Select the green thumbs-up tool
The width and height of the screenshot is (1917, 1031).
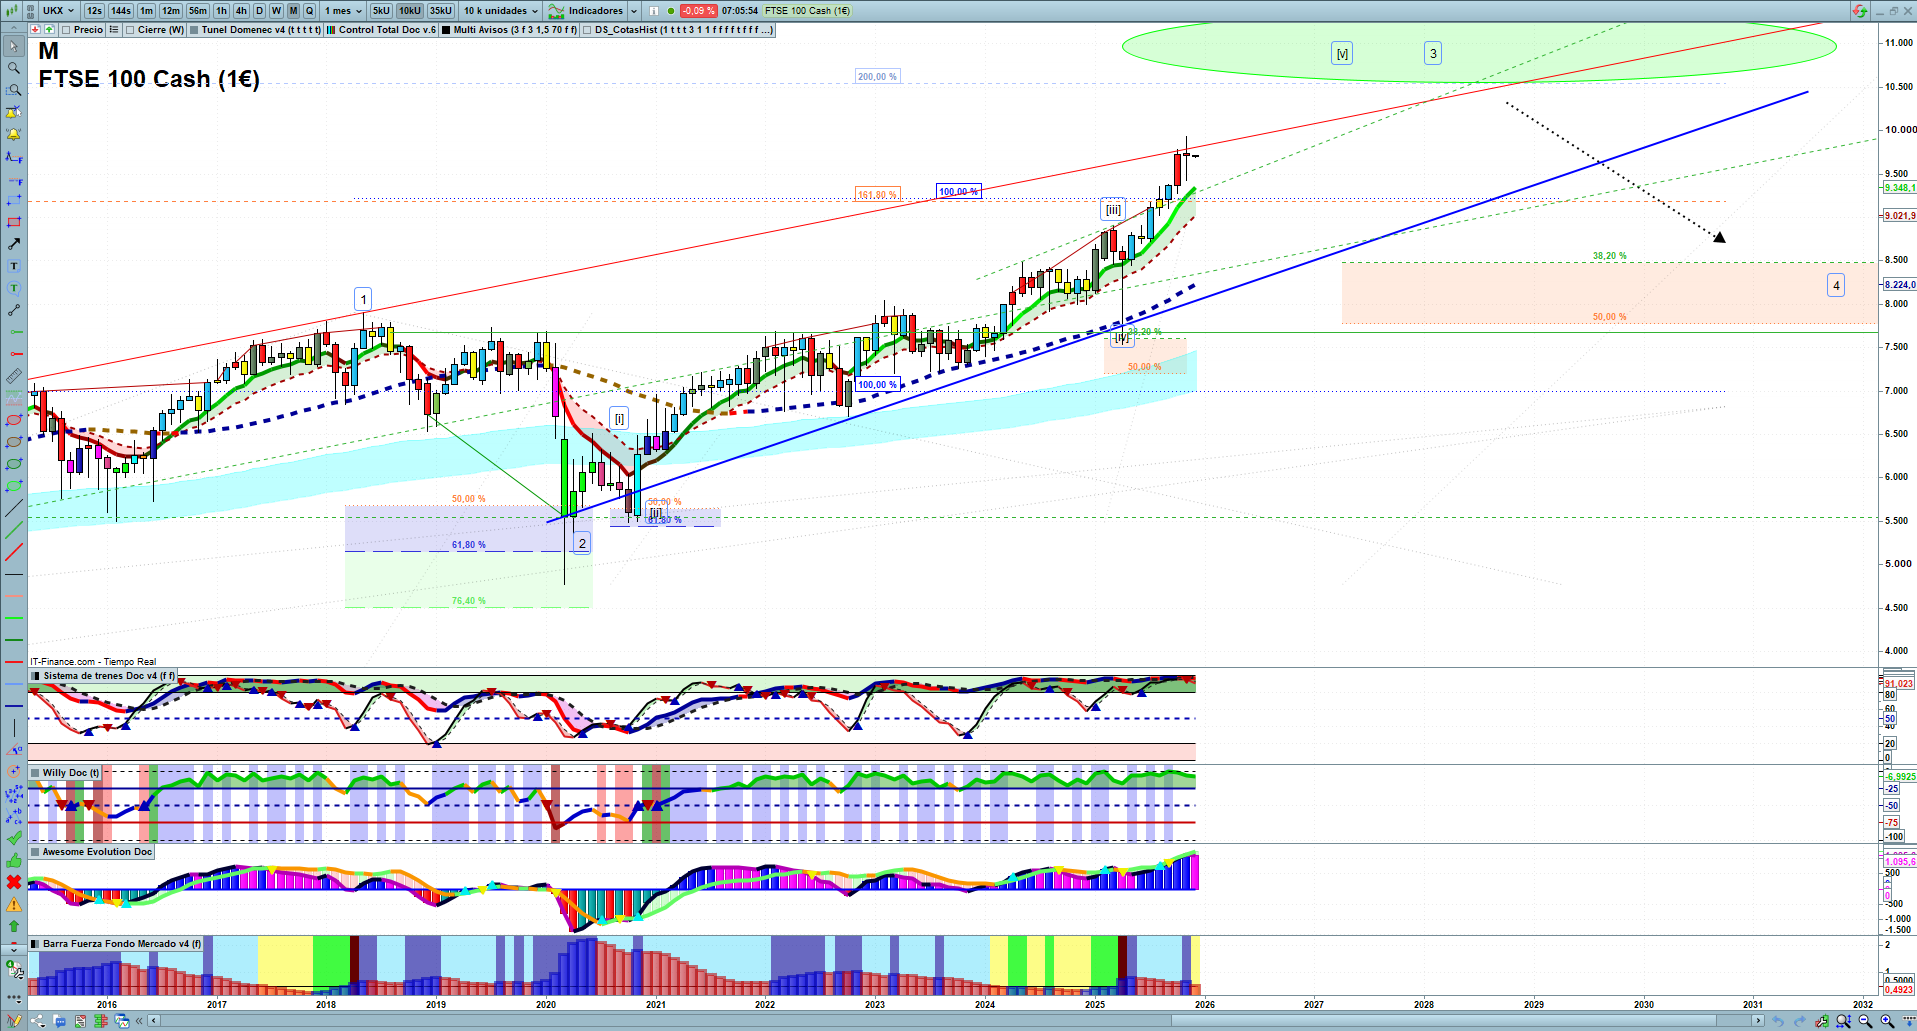(x=14, y=860)
